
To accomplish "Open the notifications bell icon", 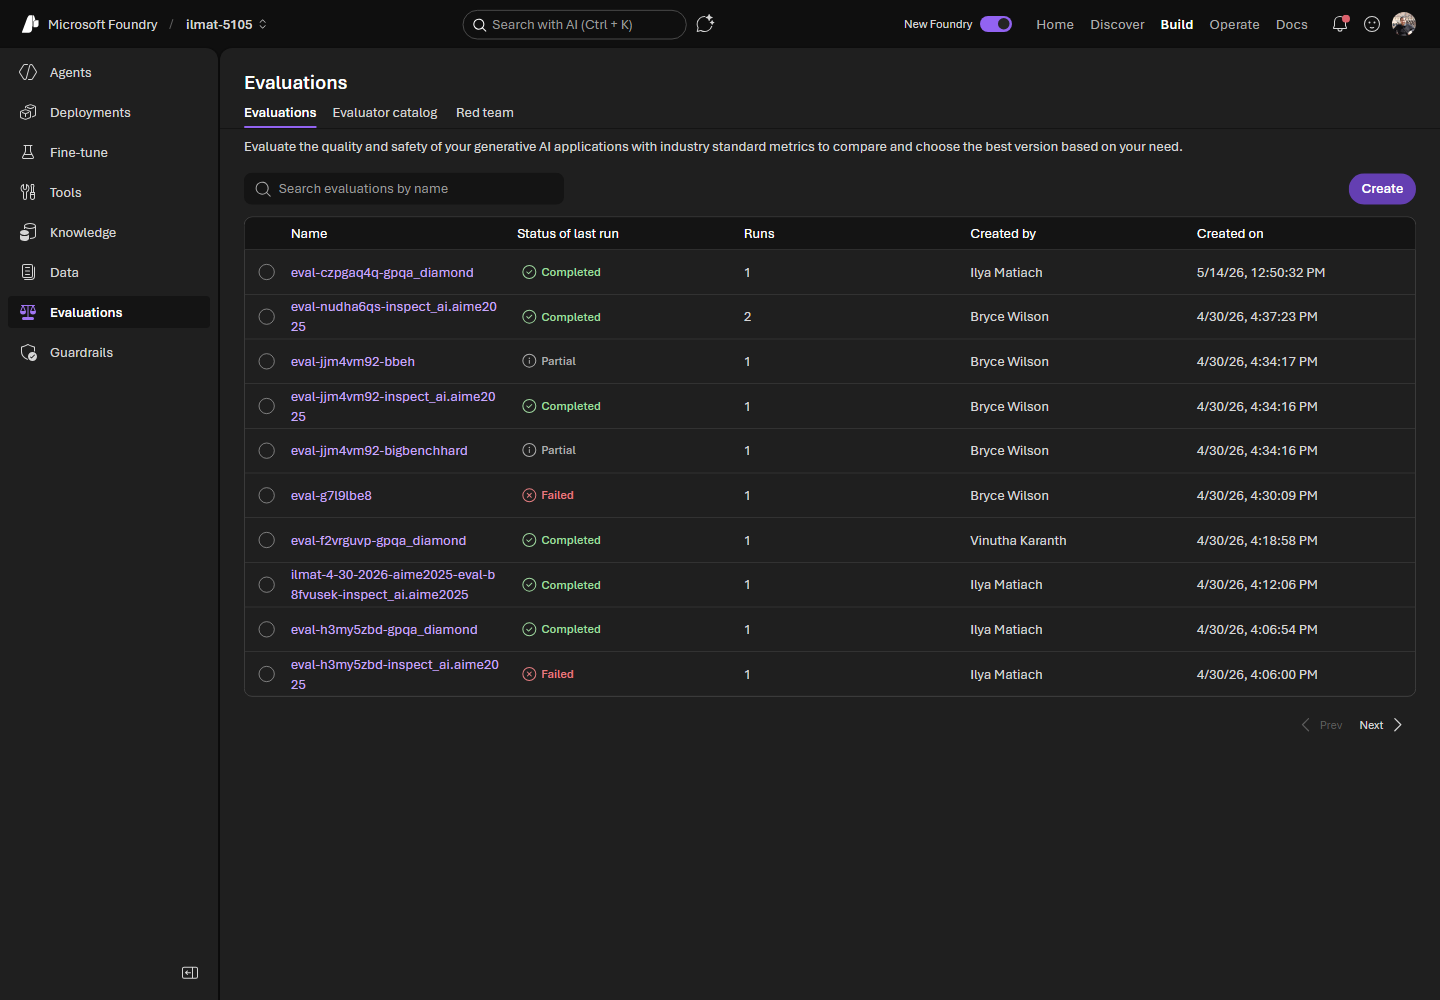I will point(1340,24).
